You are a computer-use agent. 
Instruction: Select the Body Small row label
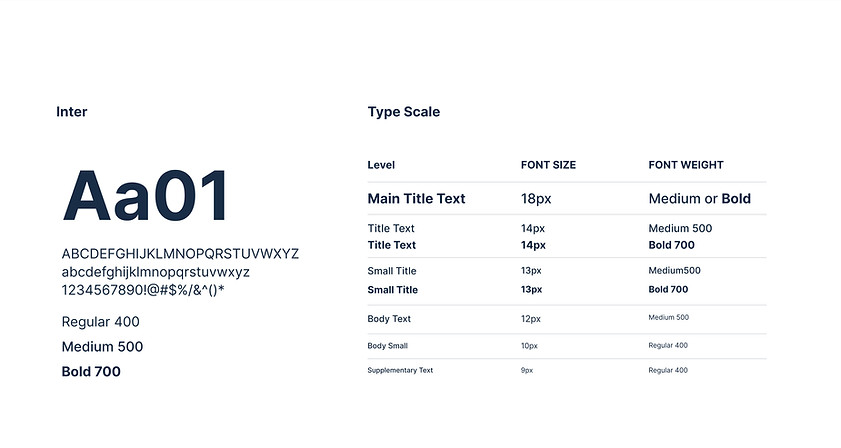(387, 346)
